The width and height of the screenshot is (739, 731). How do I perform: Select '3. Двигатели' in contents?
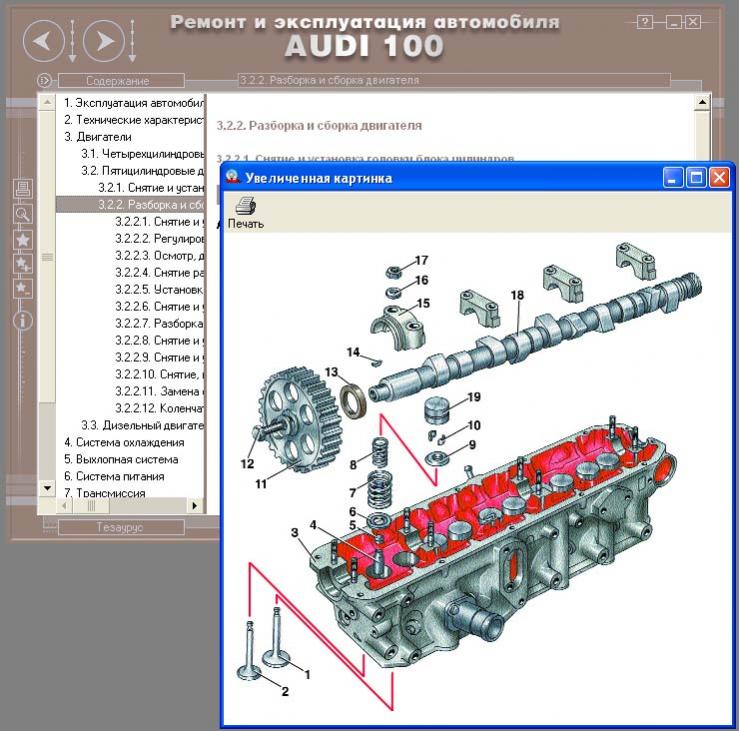pyautogui.click(x=98, y=137)
